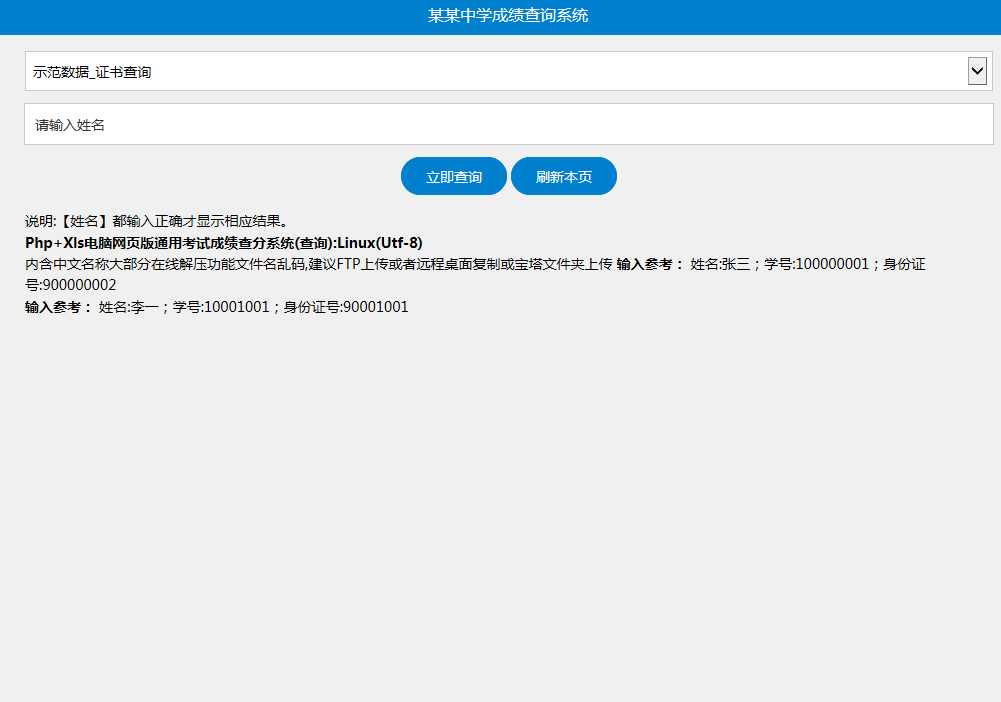Click the 刷新本页 refresh button
The height and width of the screenshot is (702, 1001).
click(564, 175)
